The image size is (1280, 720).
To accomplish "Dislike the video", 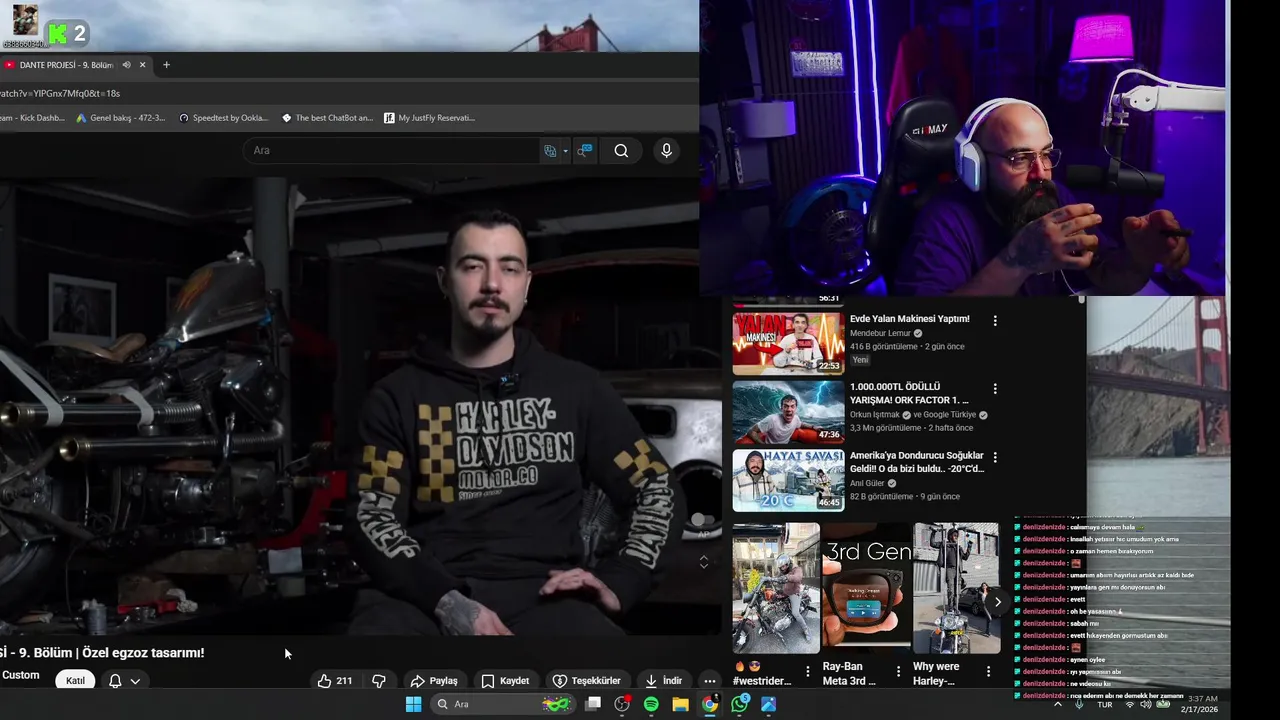I will tap(379, 681).
